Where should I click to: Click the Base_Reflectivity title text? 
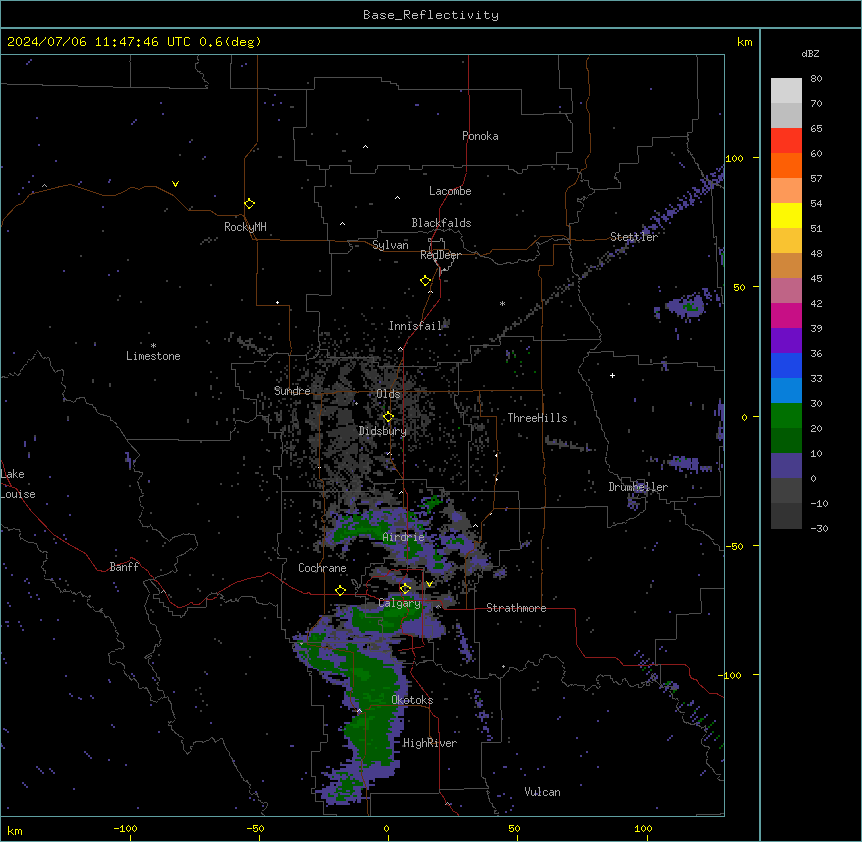pos(430,15)
